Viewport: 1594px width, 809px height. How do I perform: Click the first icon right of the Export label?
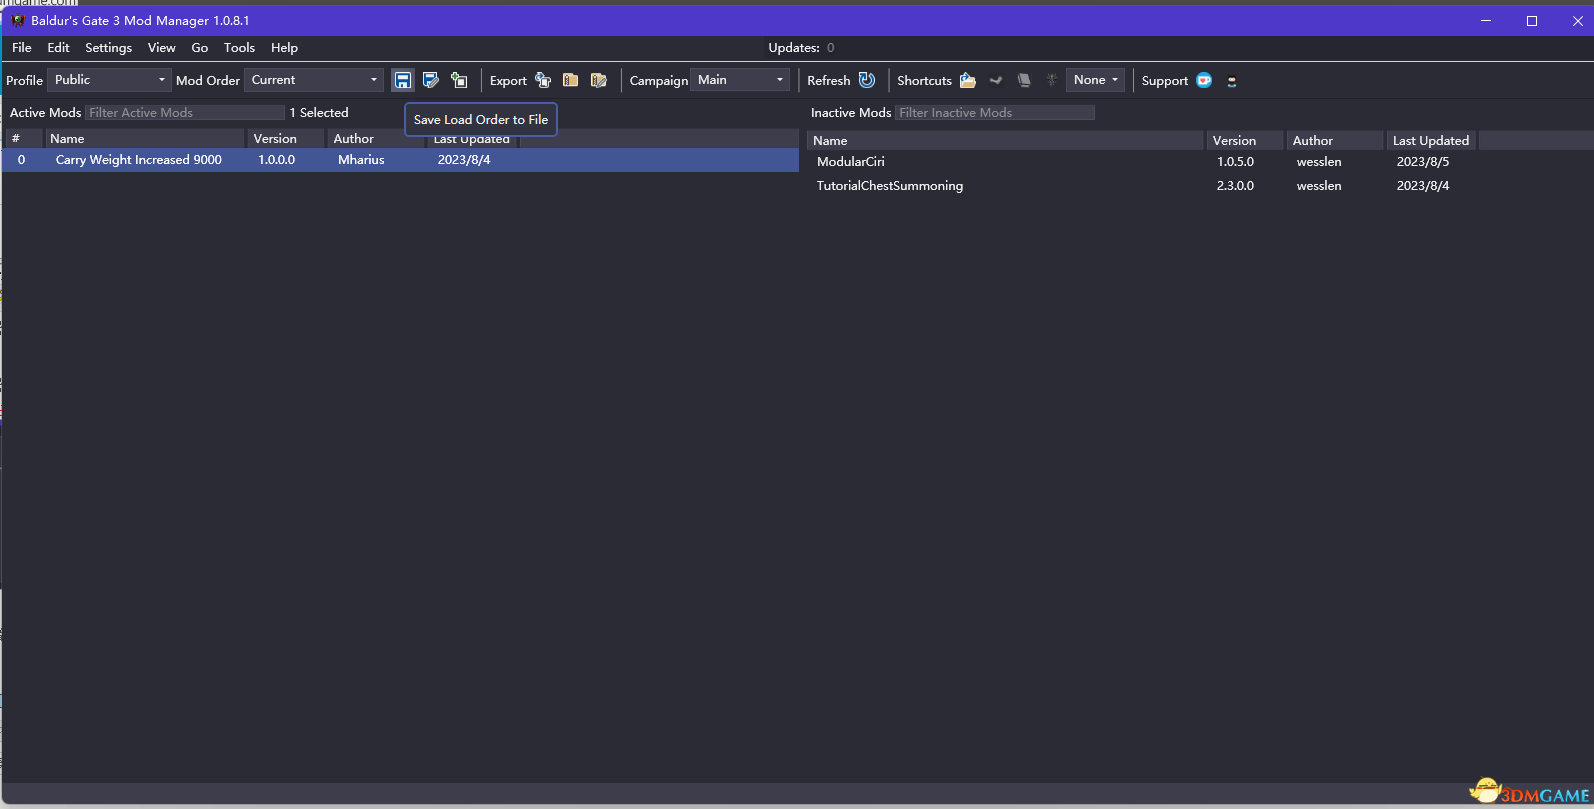click(x=543, y=80)
